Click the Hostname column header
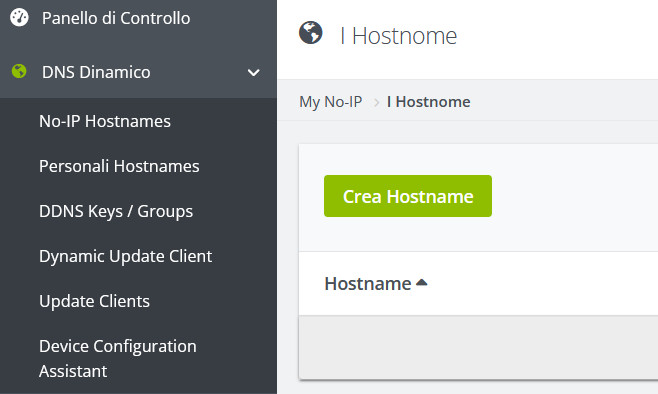The height and width of the screenshot is (394, 658). [x=368, y=284]
